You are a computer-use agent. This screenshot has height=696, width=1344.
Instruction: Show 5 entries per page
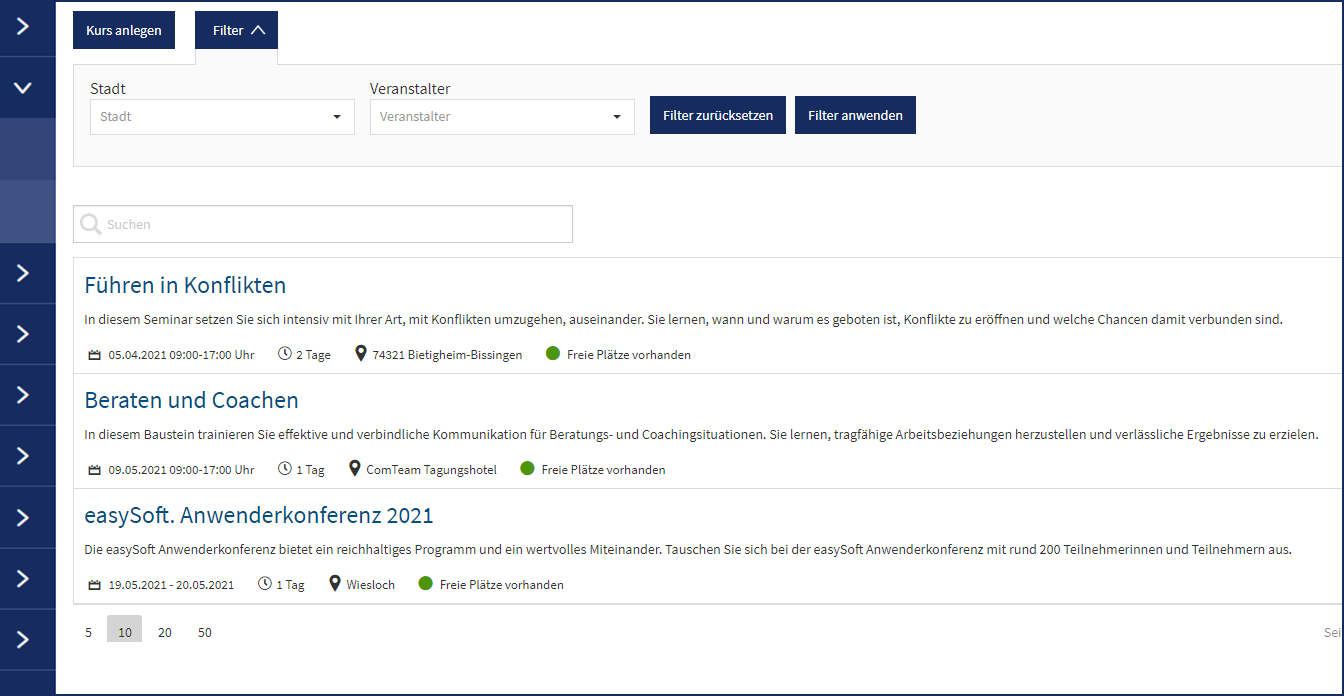pyautogui.click(x=88, y=632)
